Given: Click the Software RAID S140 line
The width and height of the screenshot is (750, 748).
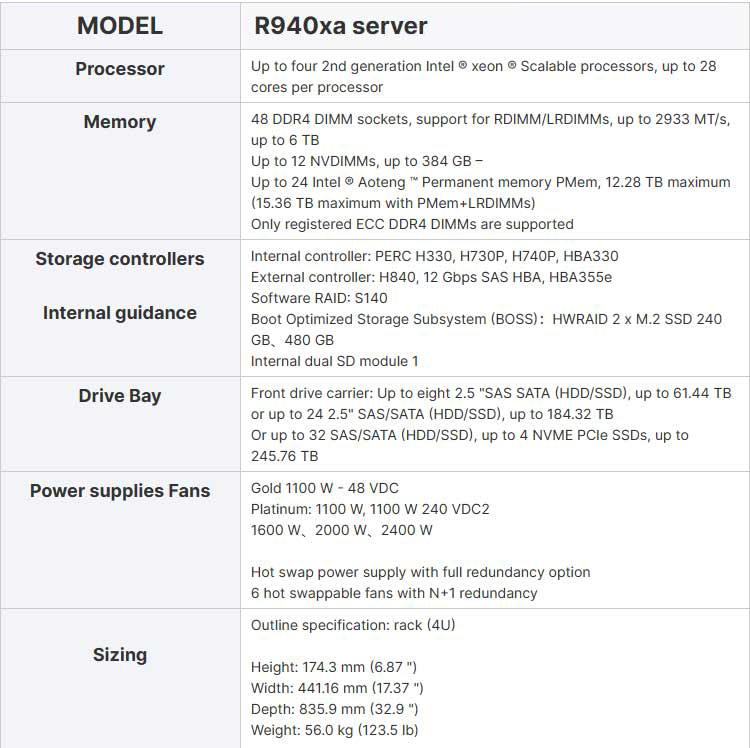Looking at the screenshot, I should 319,298.
